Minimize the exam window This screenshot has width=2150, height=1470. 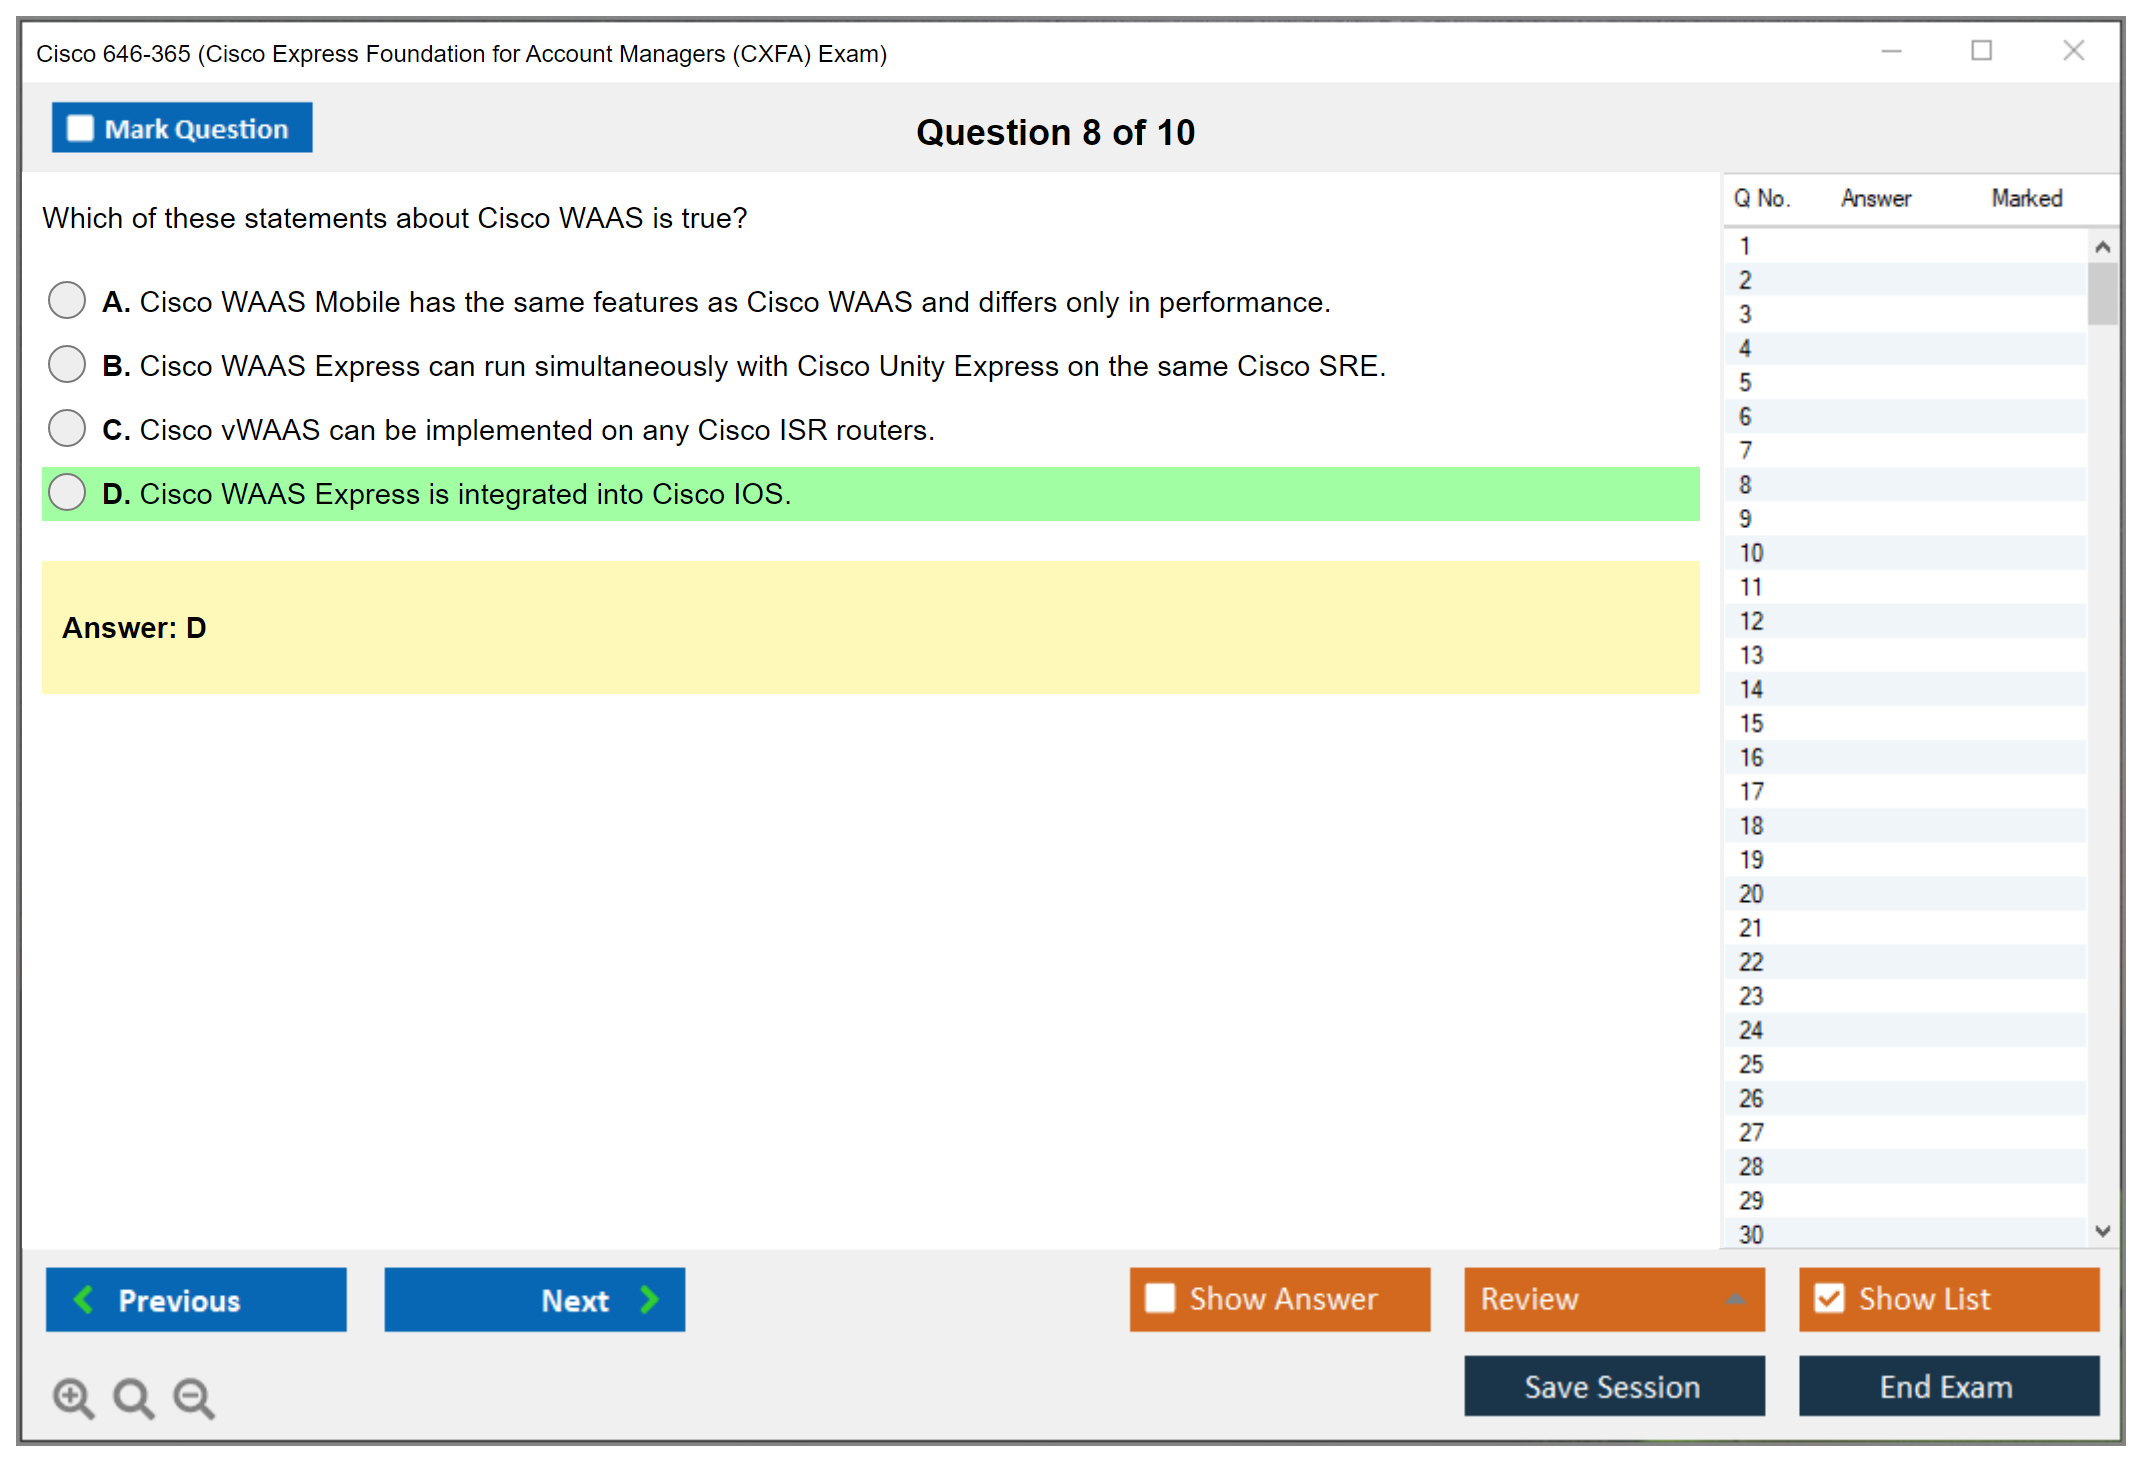[1891, 51]
